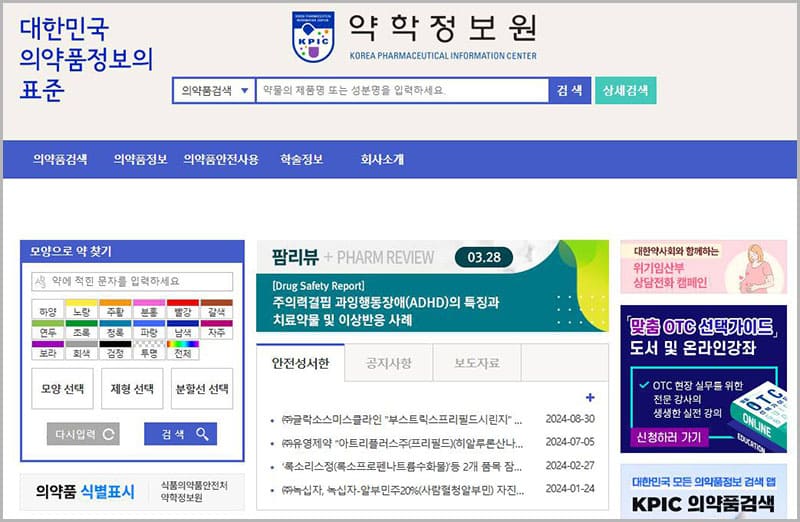Screen dimensions: 800x522
Task: Click the magnifier icon on the pill finder 검색 button
Action: [x=202, y=434]
